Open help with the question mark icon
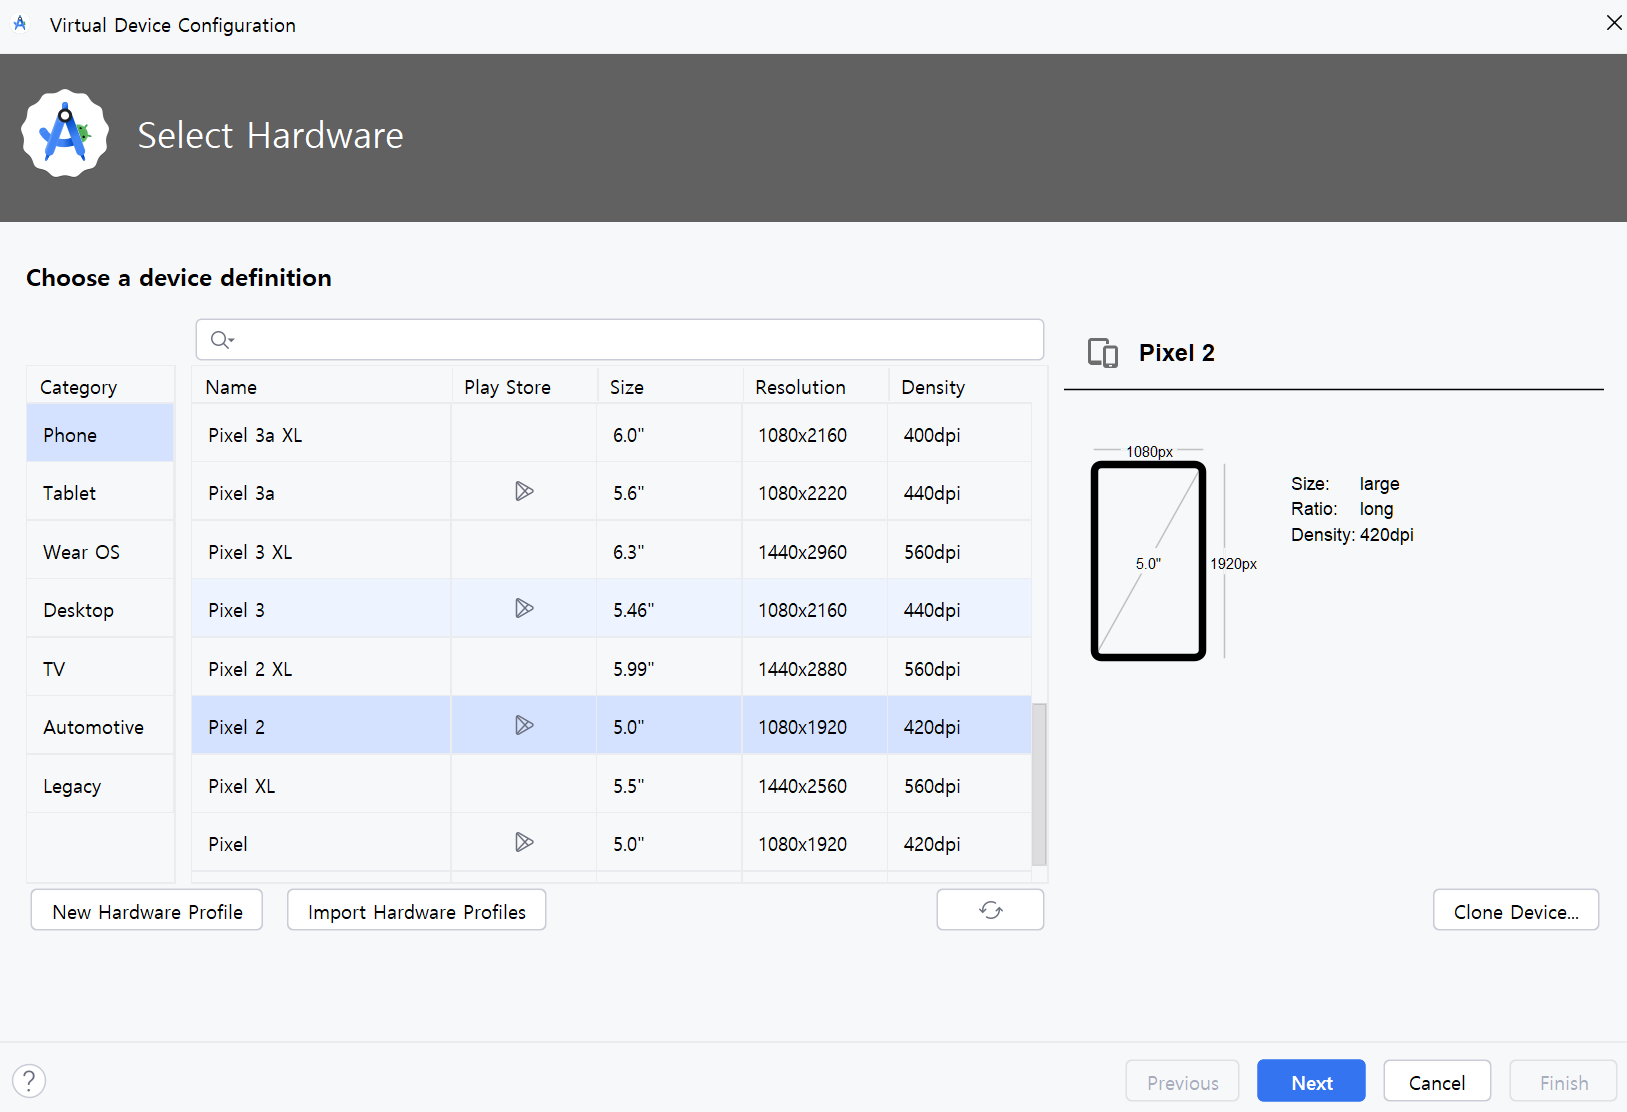 (x=29, y=1081)
